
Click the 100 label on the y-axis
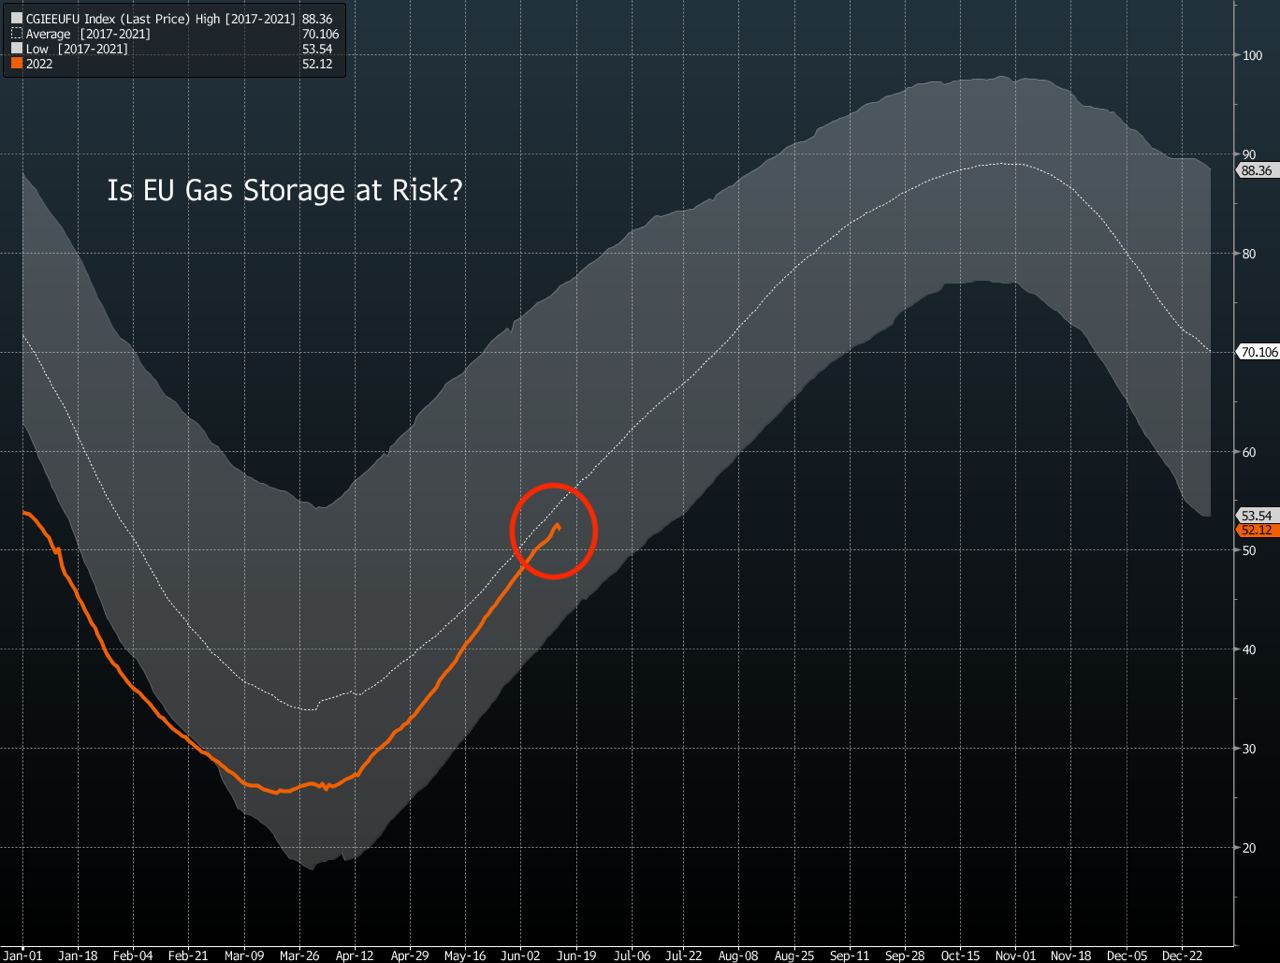(x=1251, y=55)
